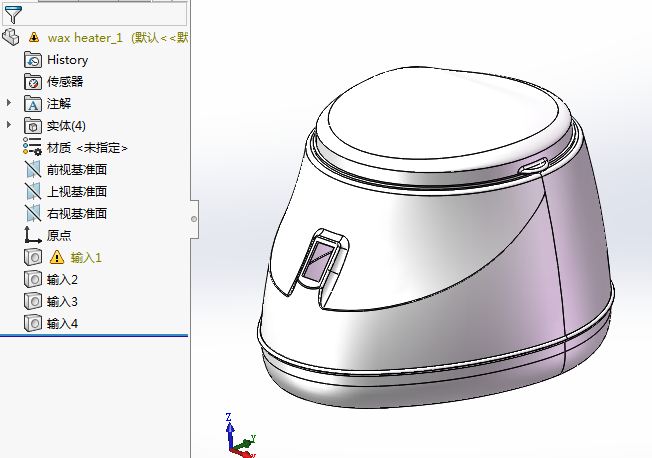Click the warning triangle next to 输入1
Viewport: 652px width, 458px height.
coord(57,257)
